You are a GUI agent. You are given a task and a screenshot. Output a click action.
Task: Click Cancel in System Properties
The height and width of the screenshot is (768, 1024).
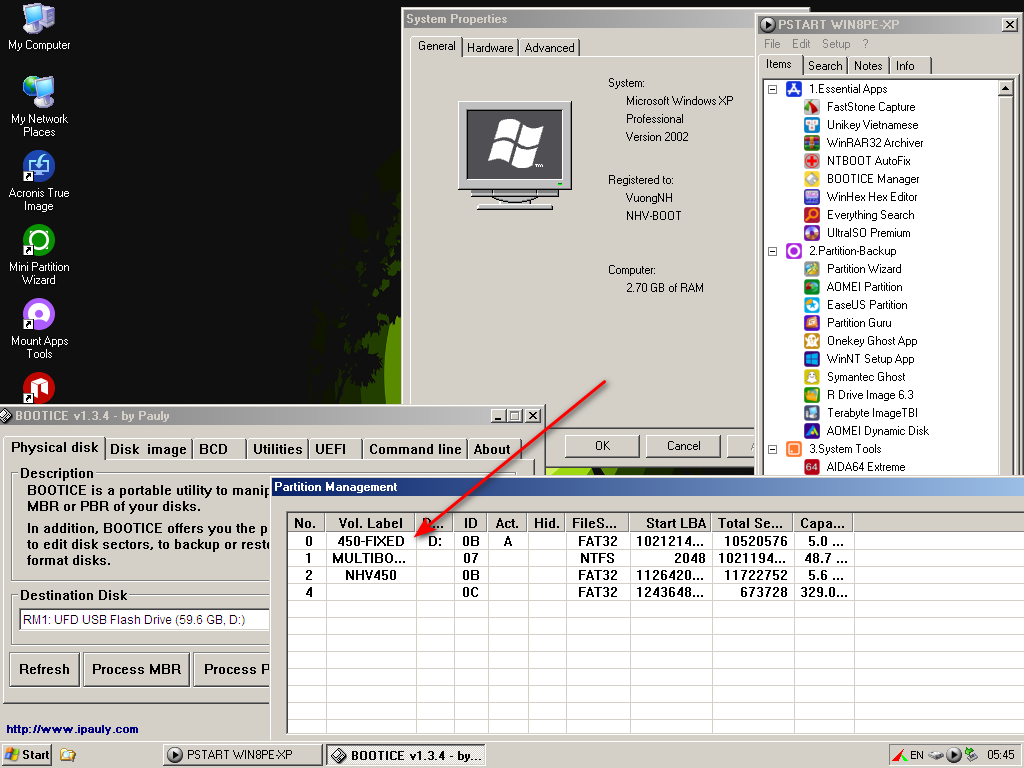[x=683, y=446]
